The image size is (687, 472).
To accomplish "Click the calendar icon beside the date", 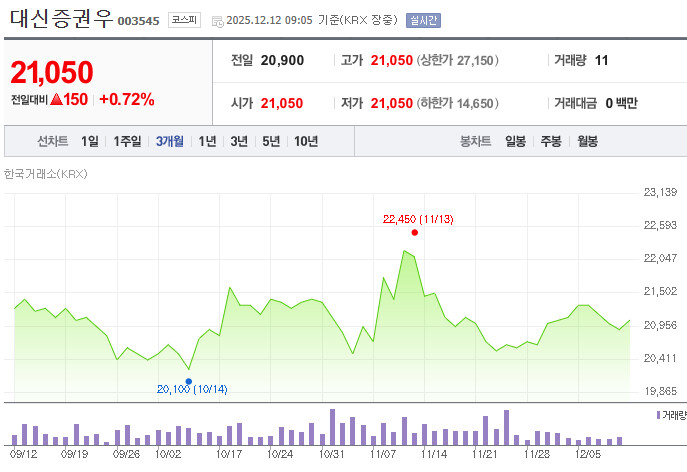I will pyautogui.click(x=217, y=21).
